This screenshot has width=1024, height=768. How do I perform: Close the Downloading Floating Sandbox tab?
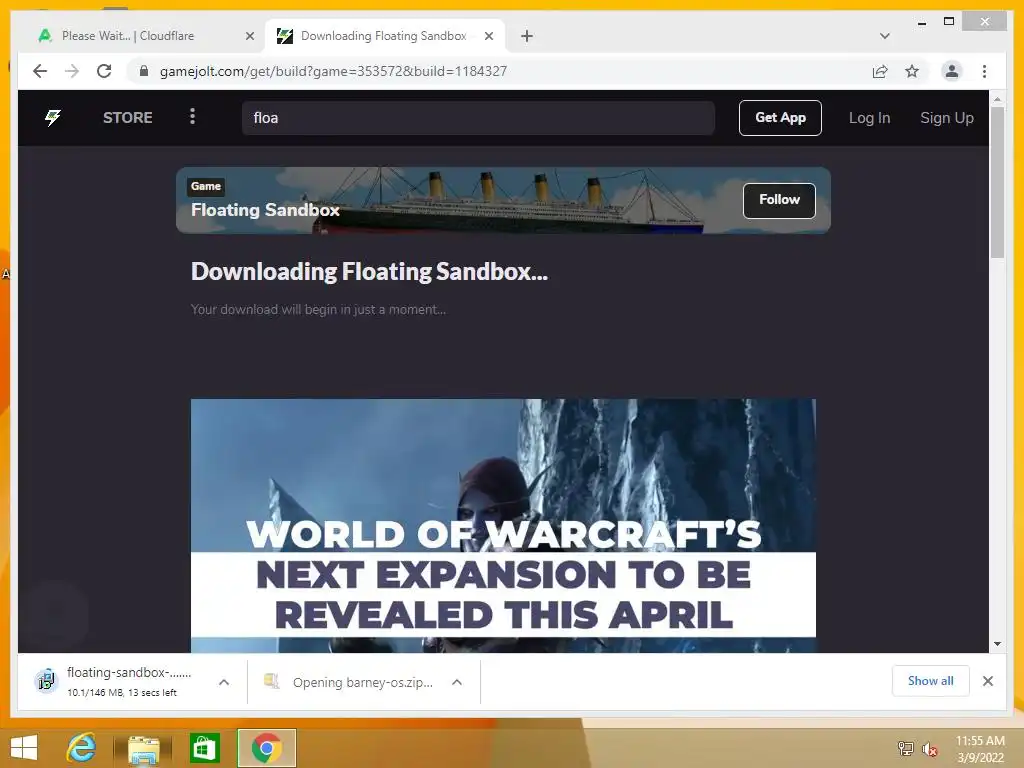[x=488, y=36]
